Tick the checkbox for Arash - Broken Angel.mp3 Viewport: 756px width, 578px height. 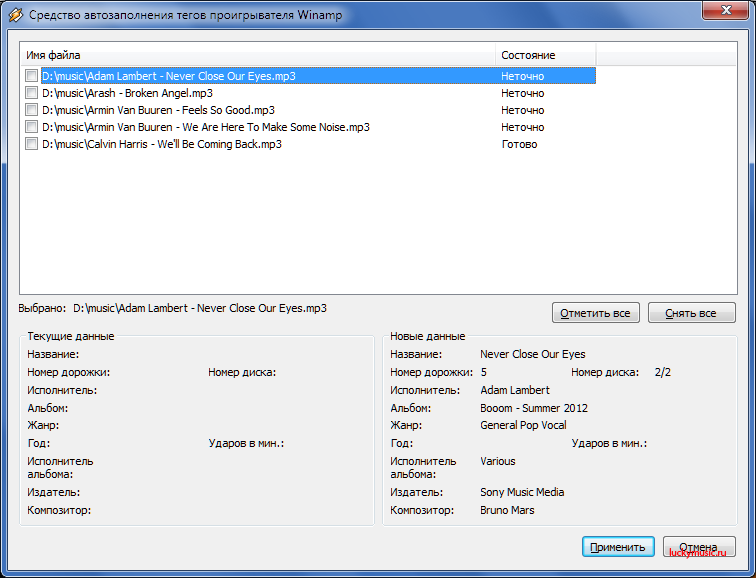pyautogui.click(x=31, y=93)
